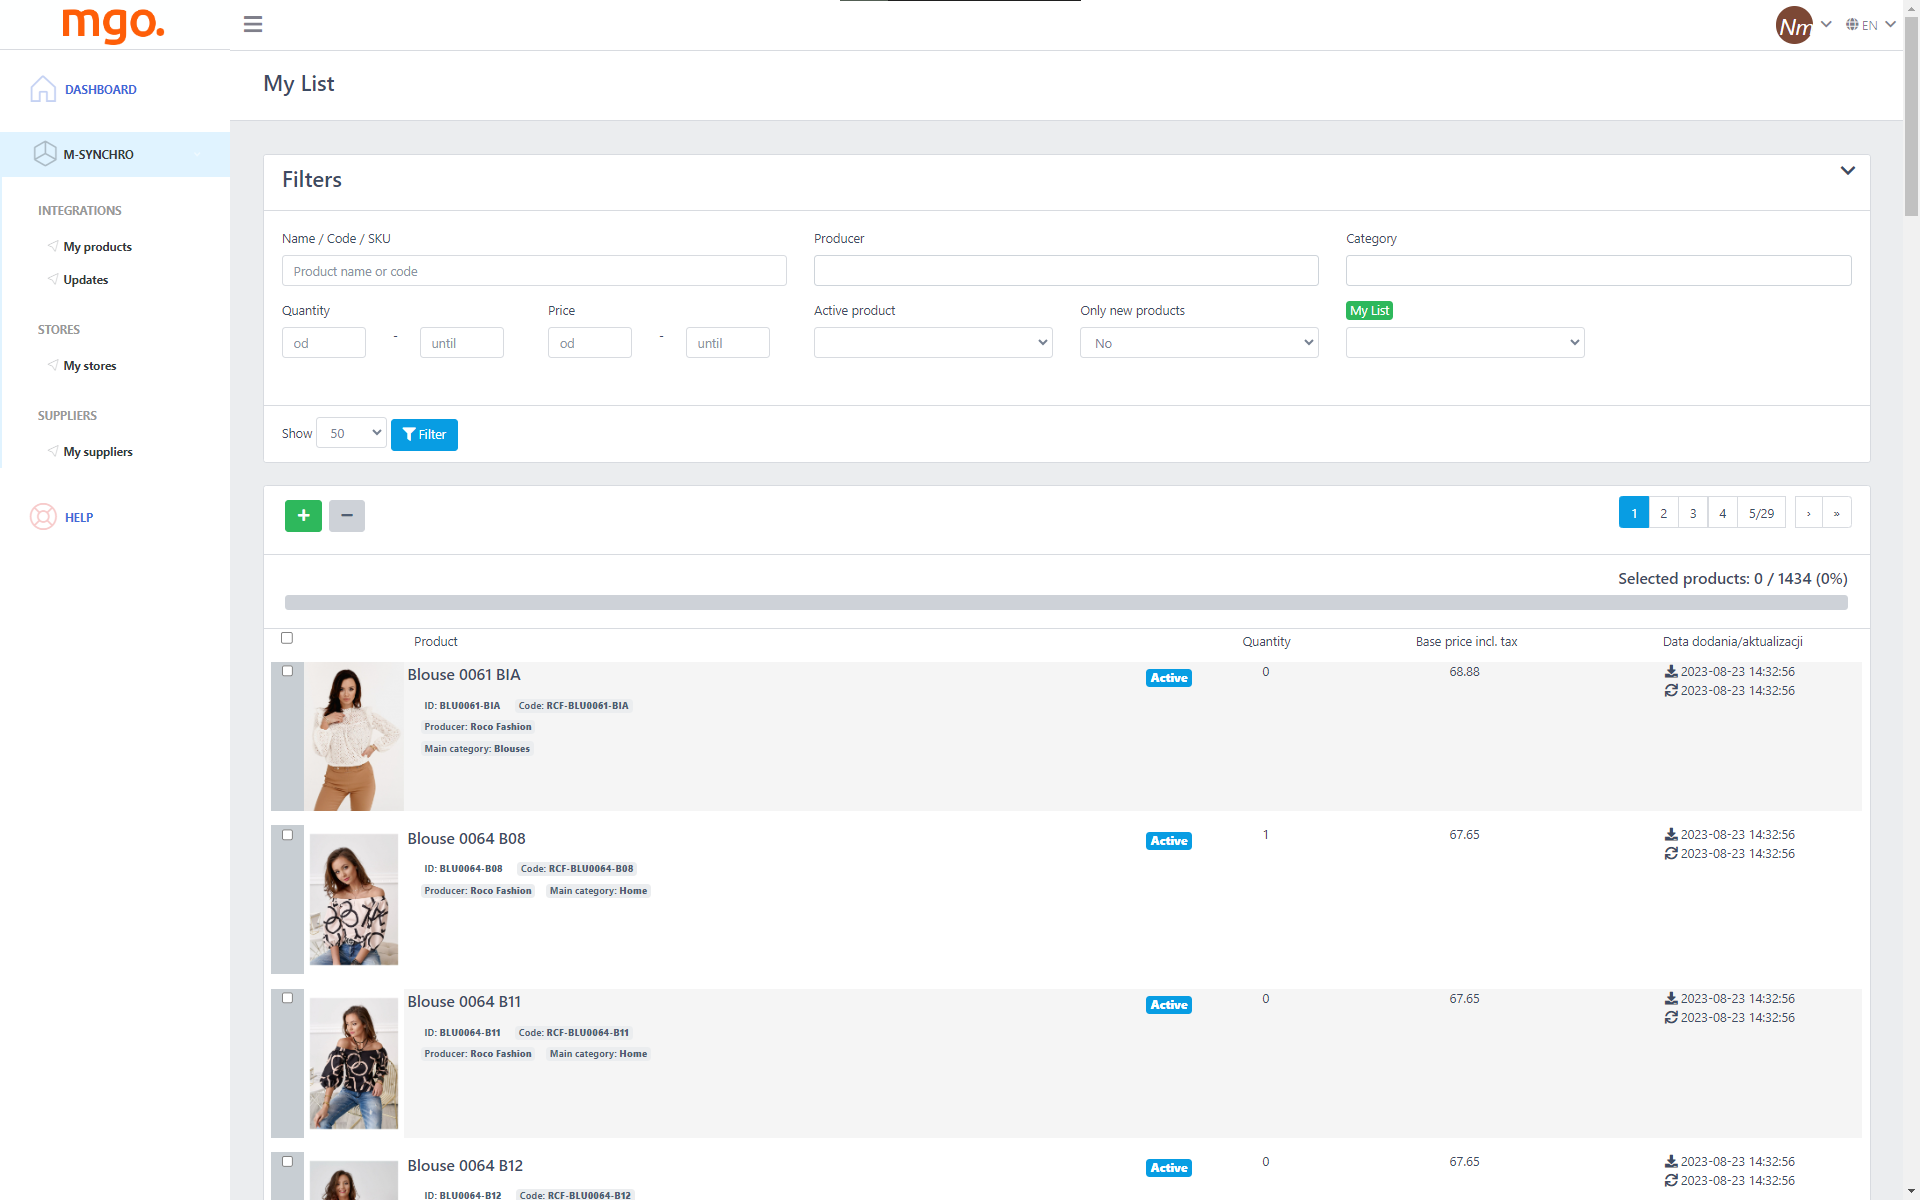Select all products with header checkbox

click(287, 638)
